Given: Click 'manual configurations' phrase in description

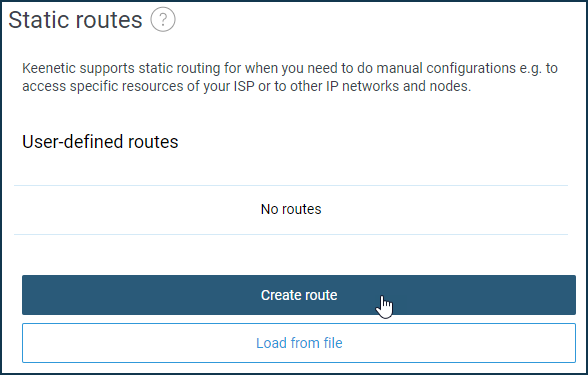Looking at the screenshot, I should coord(446,69).
